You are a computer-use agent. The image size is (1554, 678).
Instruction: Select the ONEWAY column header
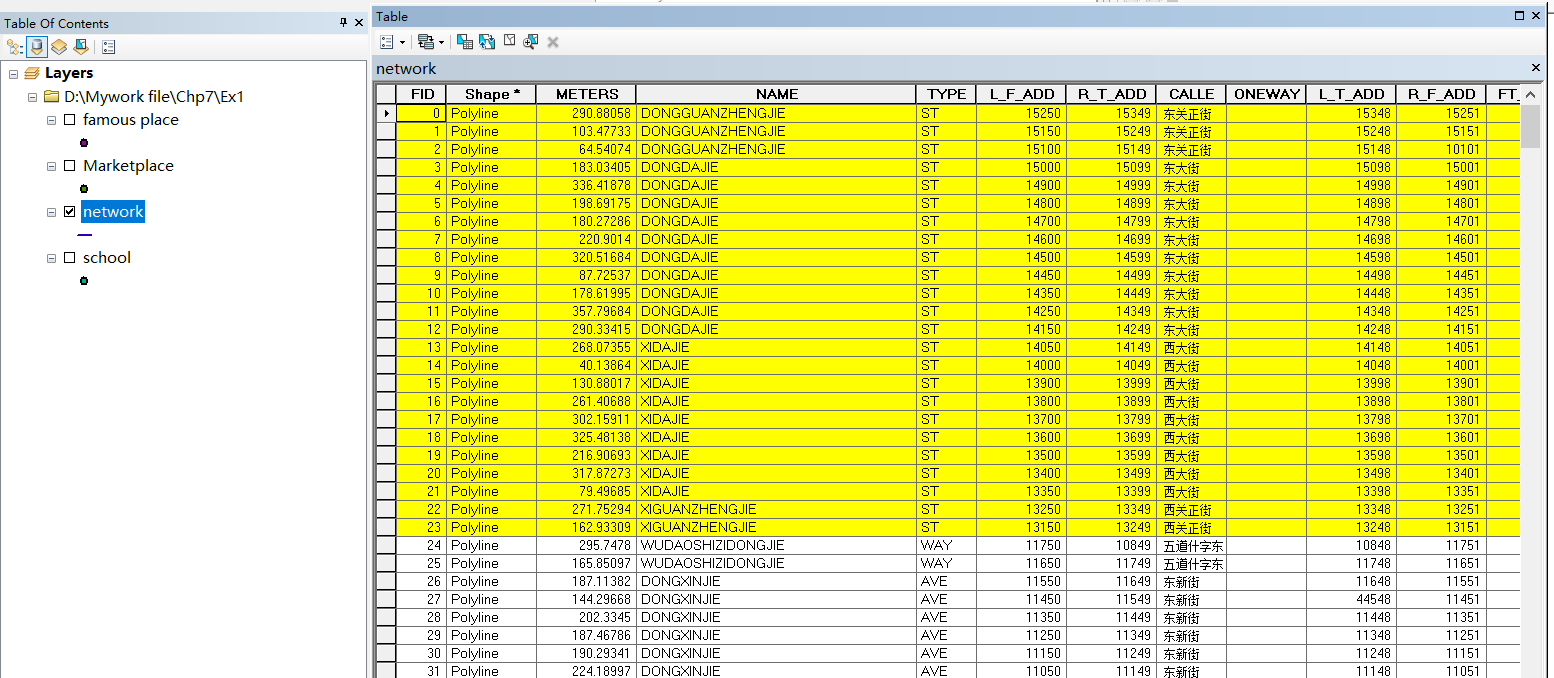[1266, 94]
